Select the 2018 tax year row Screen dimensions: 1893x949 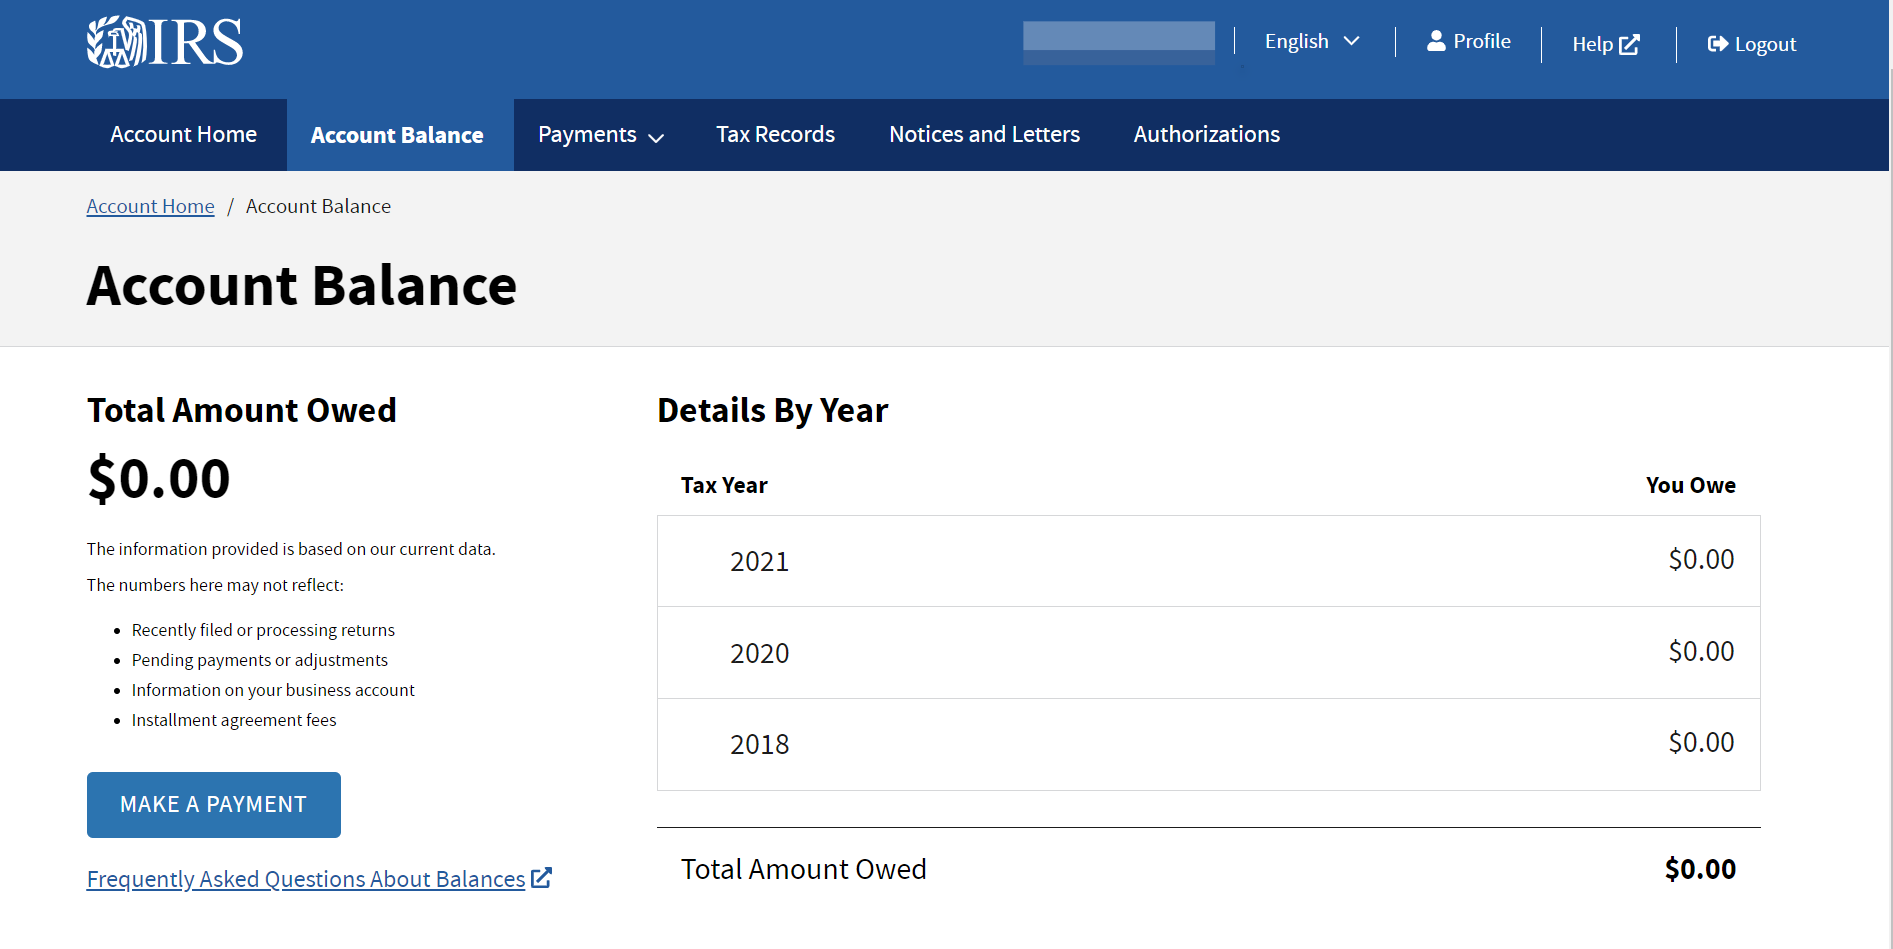pyautogui.click(x=1208, y=744)
